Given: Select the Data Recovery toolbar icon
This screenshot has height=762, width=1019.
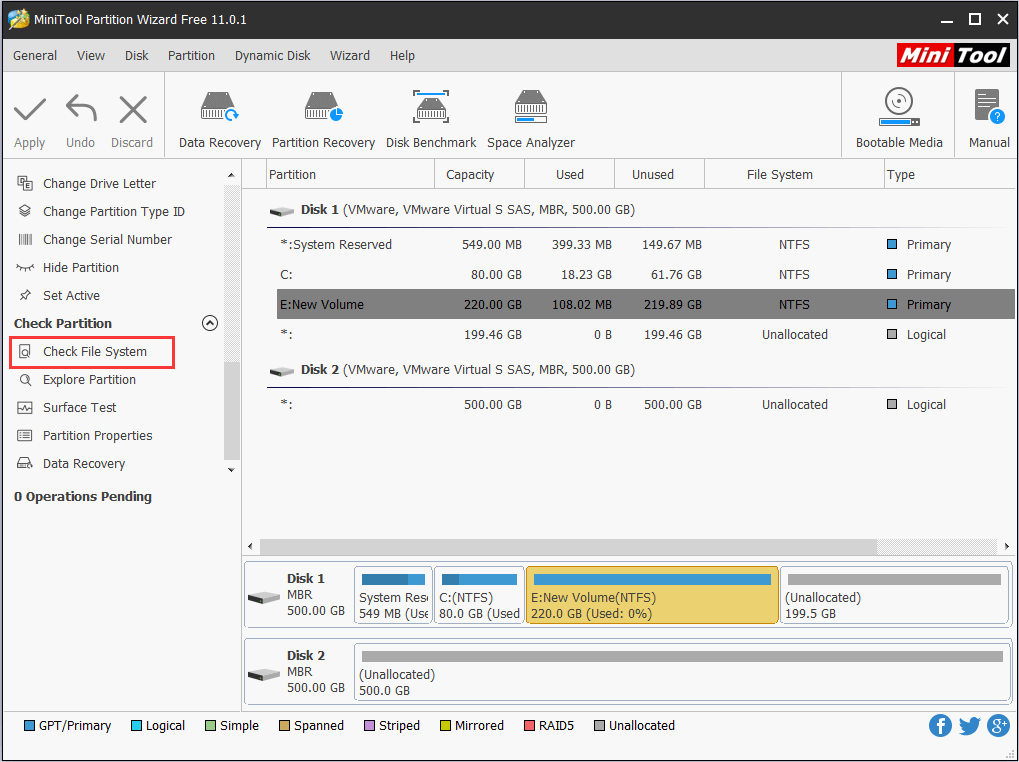Looking at the screenshot, I should pos(218,115).
